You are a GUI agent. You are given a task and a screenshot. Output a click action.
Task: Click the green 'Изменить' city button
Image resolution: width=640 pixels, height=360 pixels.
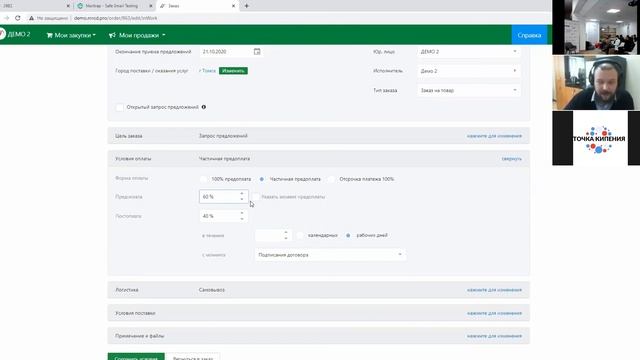click(x=233, y=71)
